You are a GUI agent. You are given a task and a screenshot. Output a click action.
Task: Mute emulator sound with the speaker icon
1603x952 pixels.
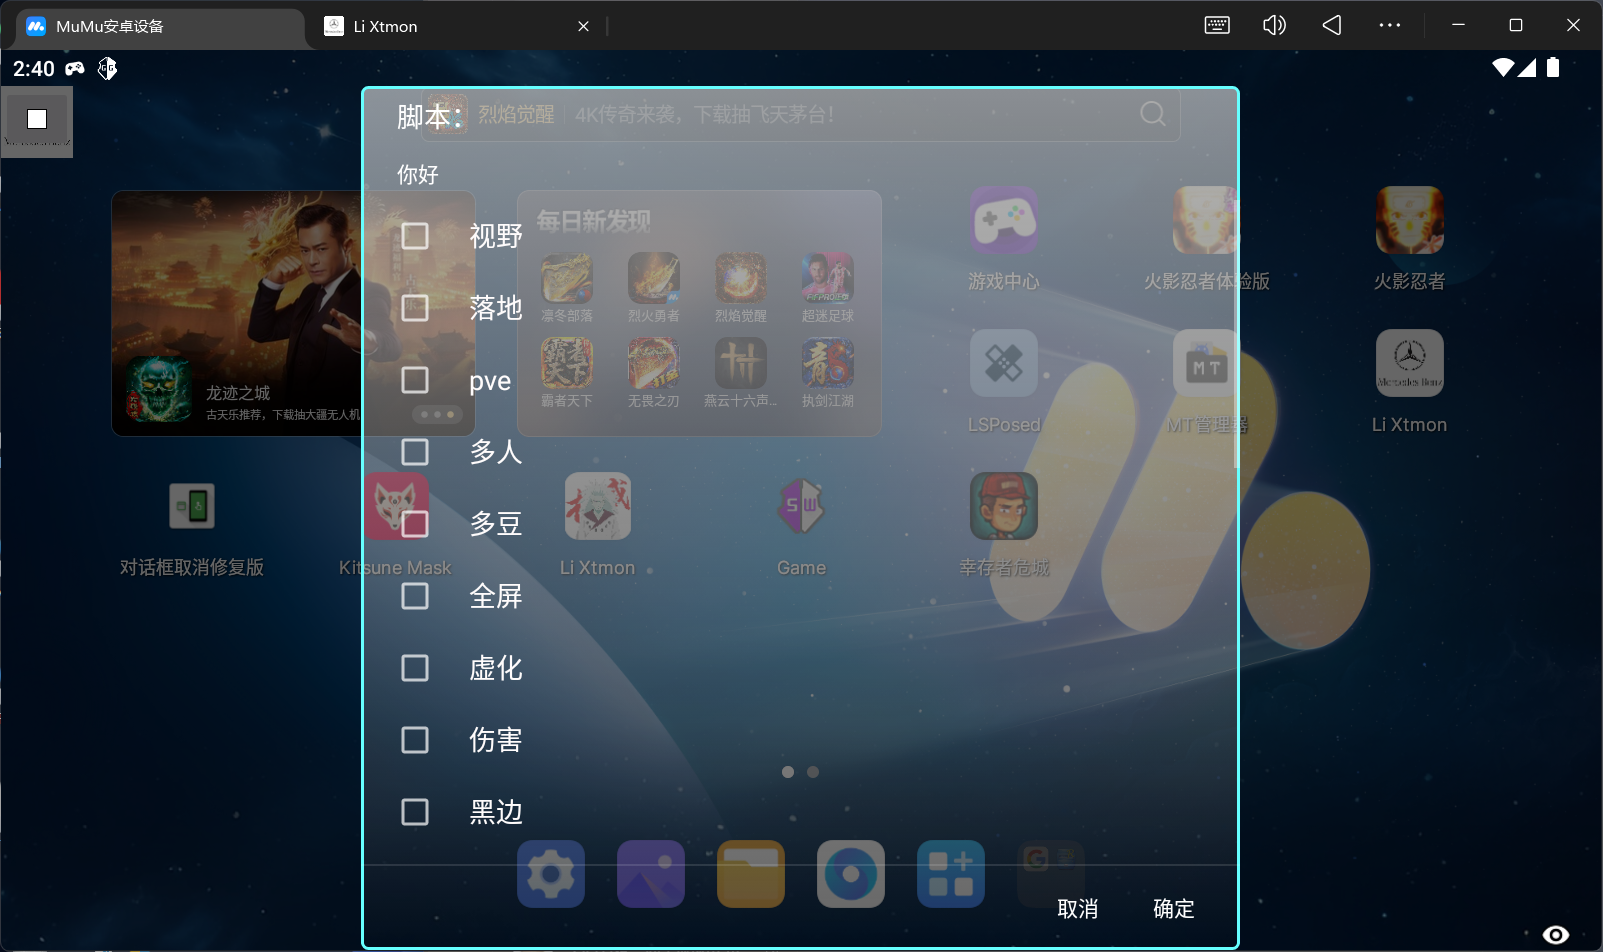(1274, 26)
